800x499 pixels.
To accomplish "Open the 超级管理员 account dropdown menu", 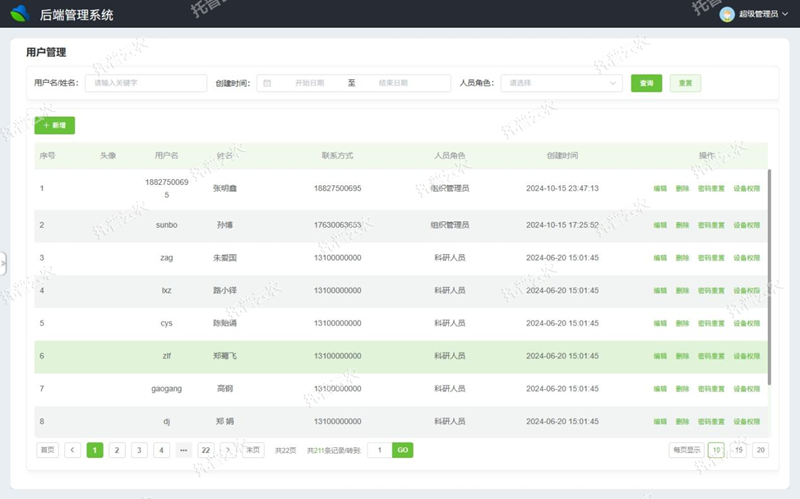I will tap(762, 14).
